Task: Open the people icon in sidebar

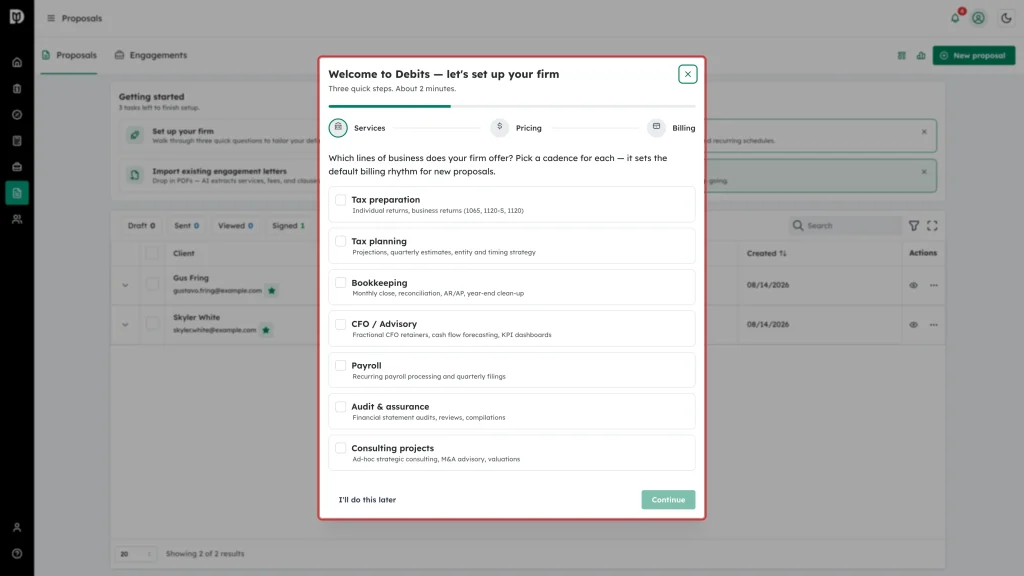Action: (17, 219)
